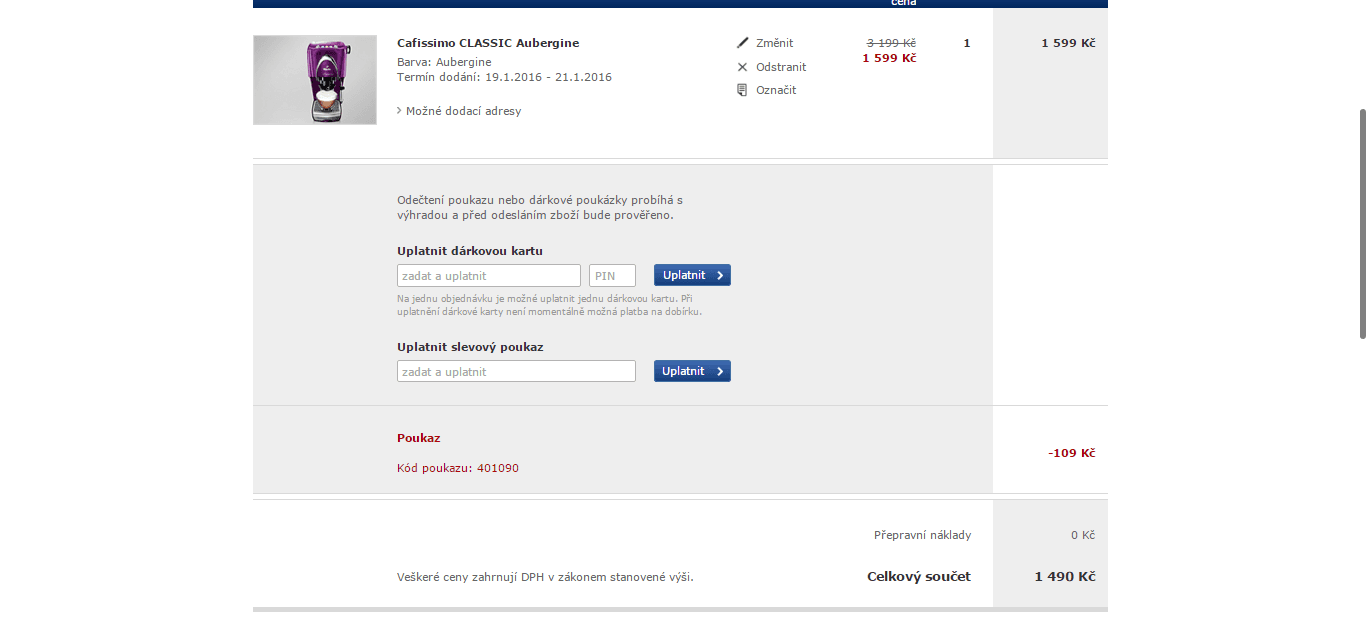
Task: Click the arrow on the gift card Uplatnit button
Action: click(720, 275)
